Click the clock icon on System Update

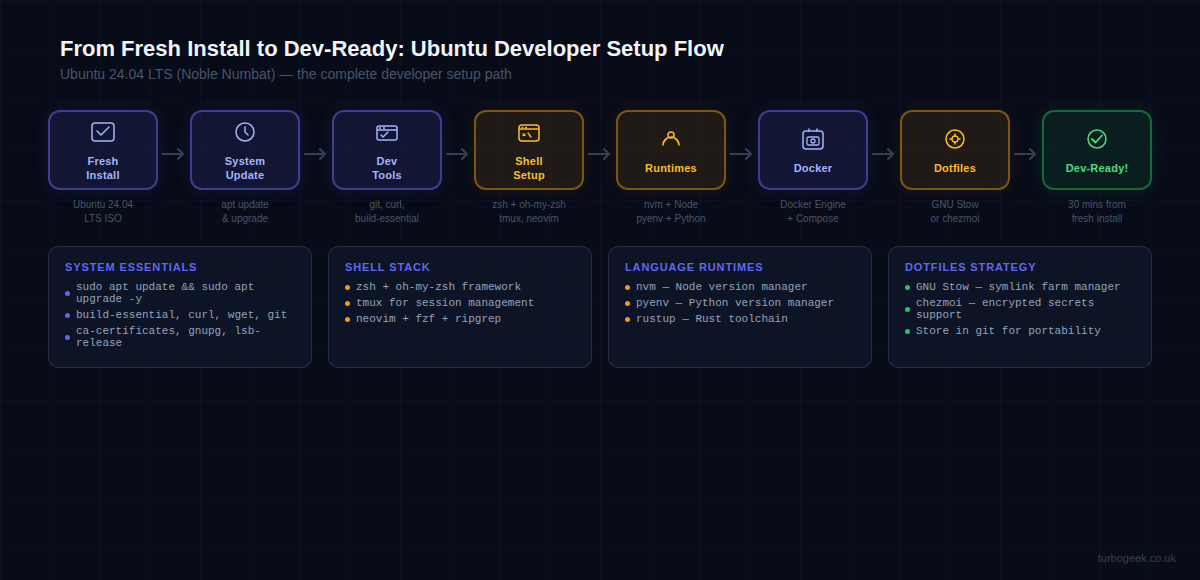pyautogui.click(x=245, y=131)
